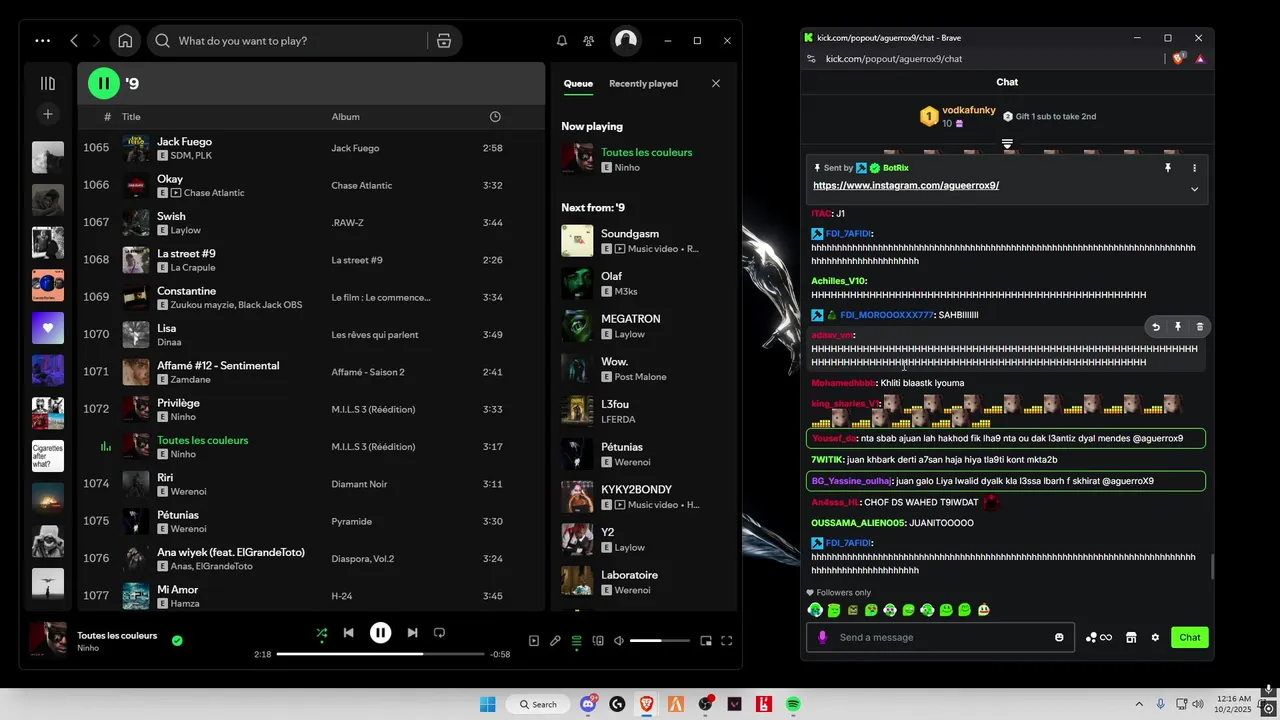This screenshot has width=1280, height=720.
Task: Toggle repeat mode
Action: click(439, 633)
